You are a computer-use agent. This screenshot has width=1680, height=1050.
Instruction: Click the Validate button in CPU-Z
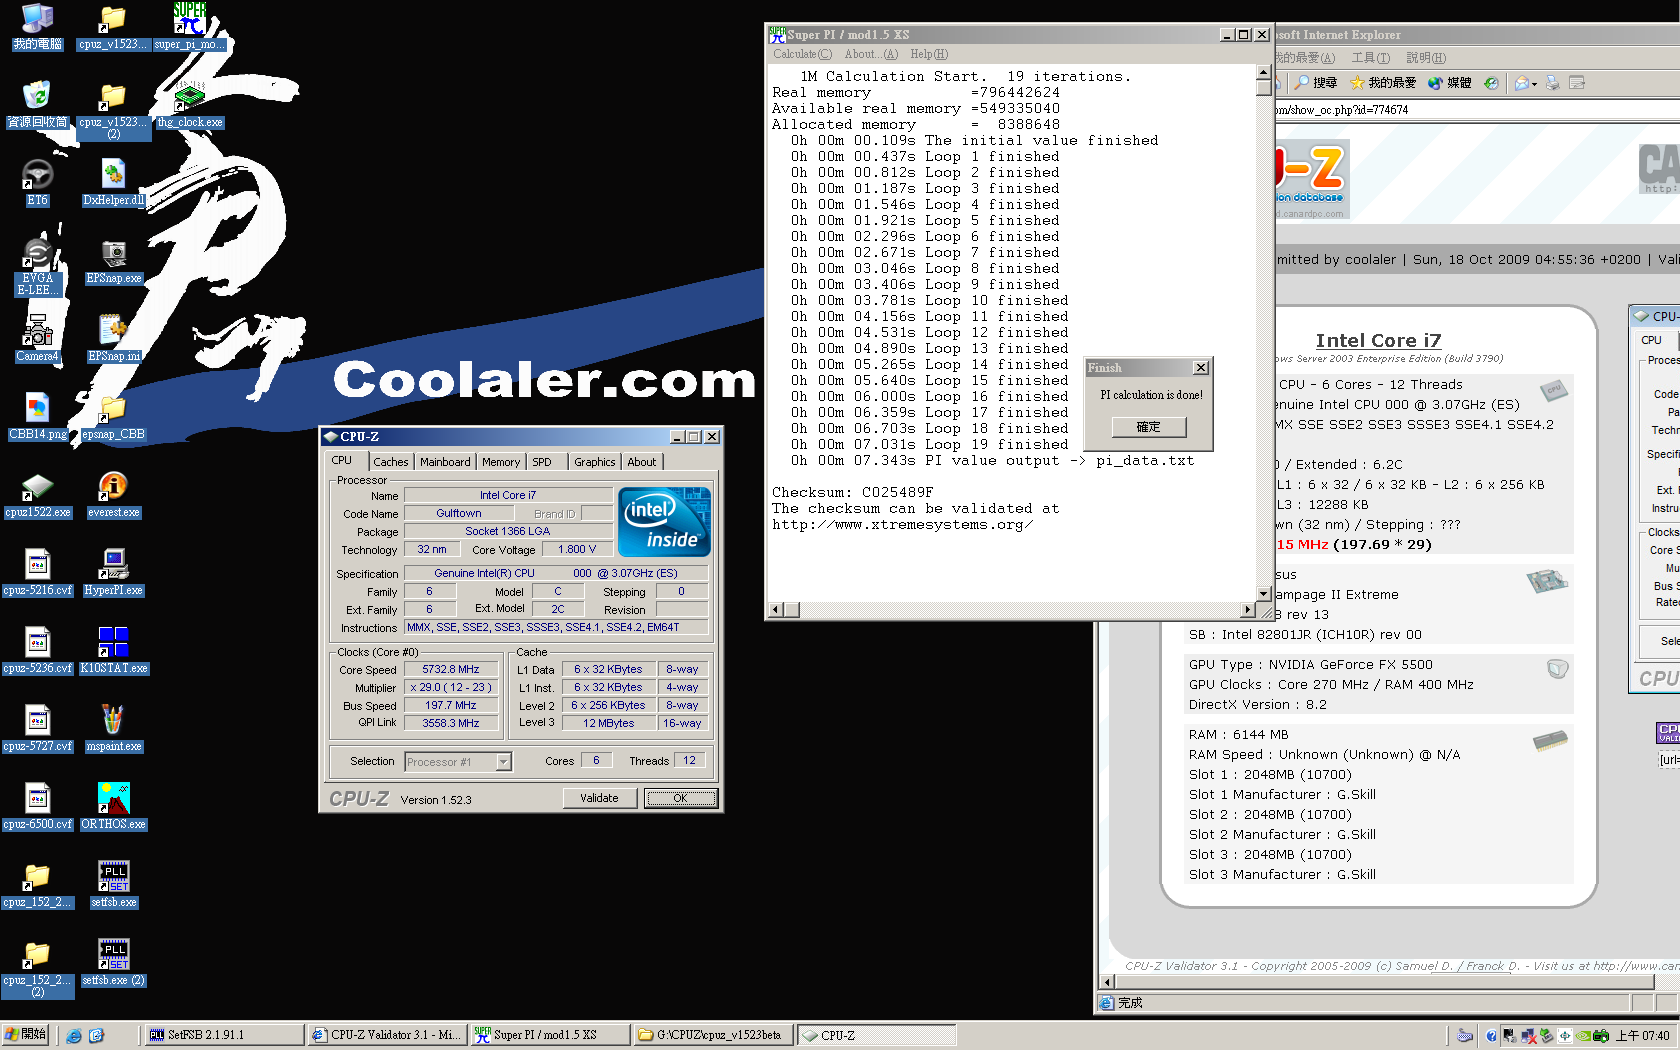click(x=599, y=798)
